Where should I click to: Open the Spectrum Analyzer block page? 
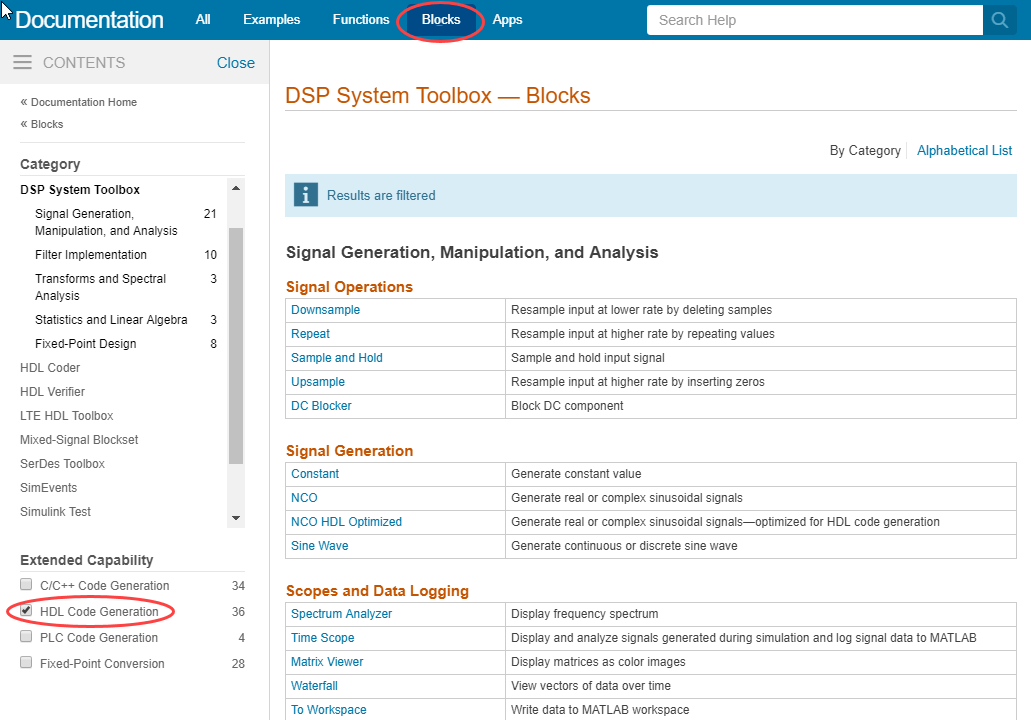tap(341, 614)
